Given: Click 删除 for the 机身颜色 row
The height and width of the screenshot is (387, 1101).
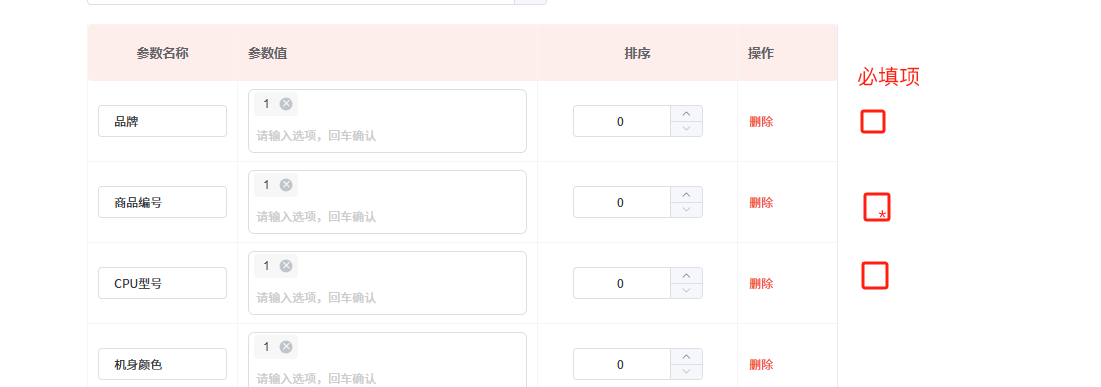Looking at the screenshot, I should [761, 365].
